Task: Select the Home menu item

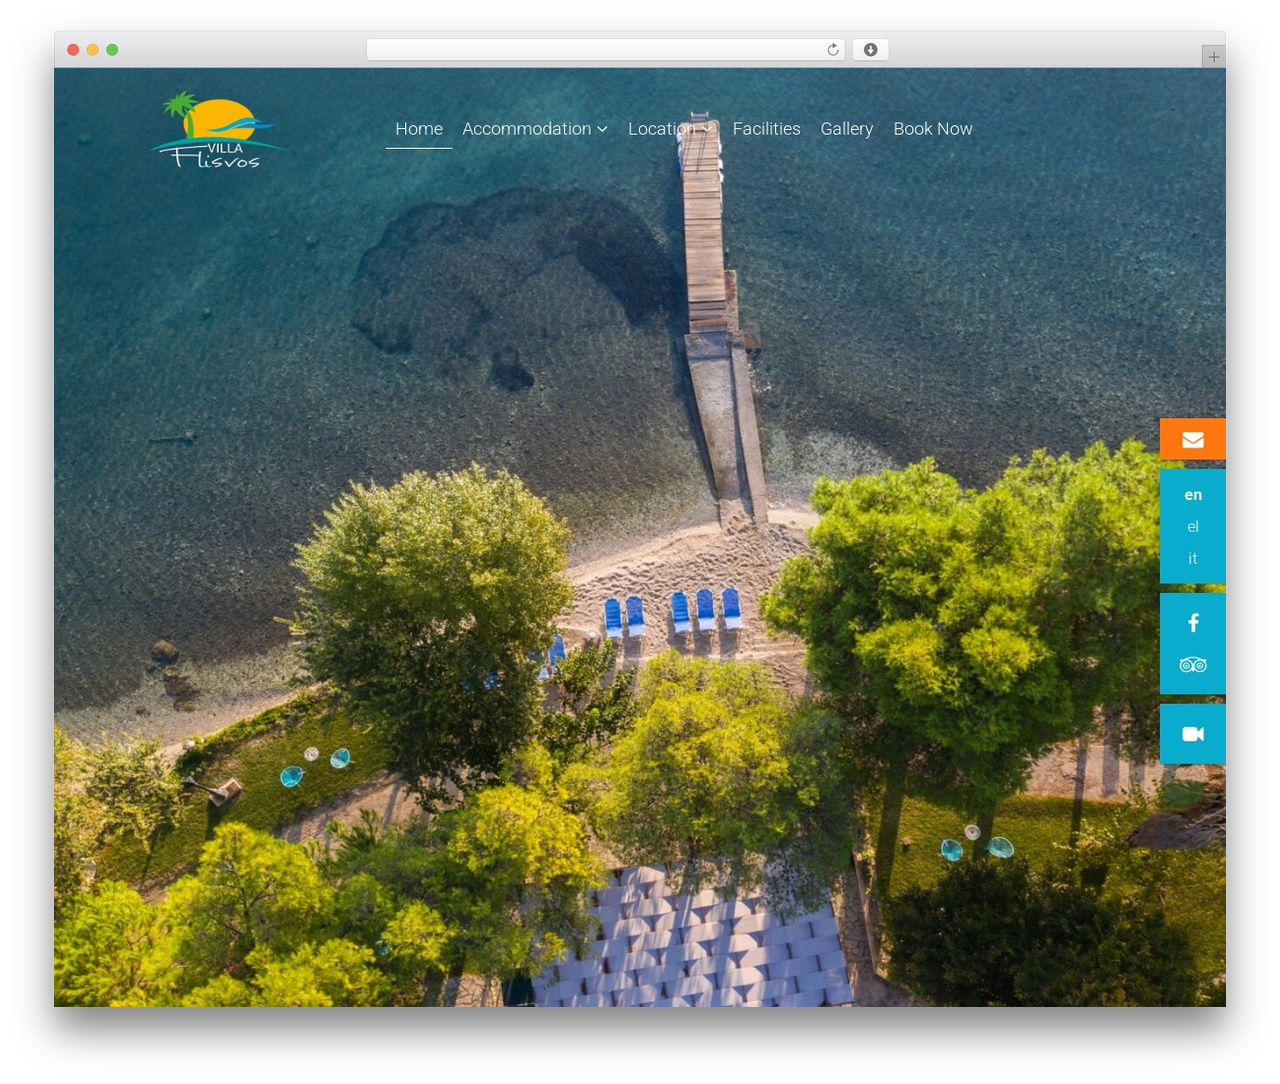Action: coord(419,129)
